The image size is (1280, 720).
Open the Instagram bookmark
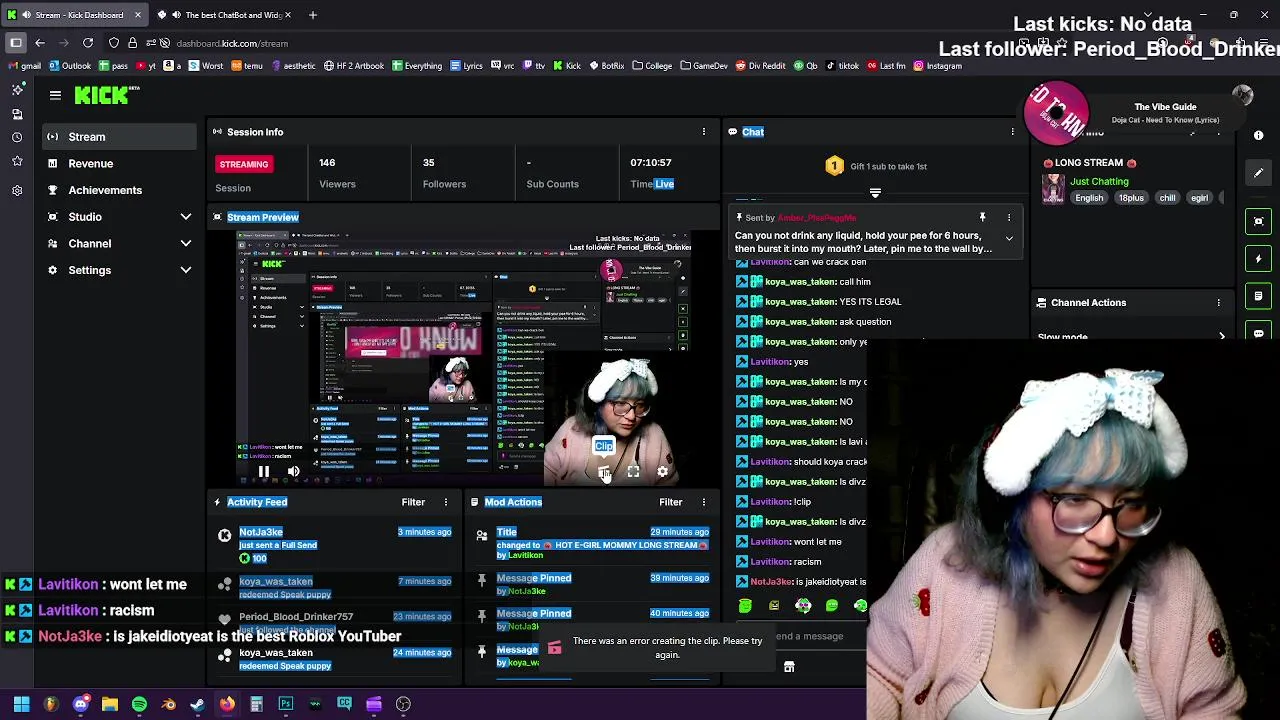tap(938, 66)
